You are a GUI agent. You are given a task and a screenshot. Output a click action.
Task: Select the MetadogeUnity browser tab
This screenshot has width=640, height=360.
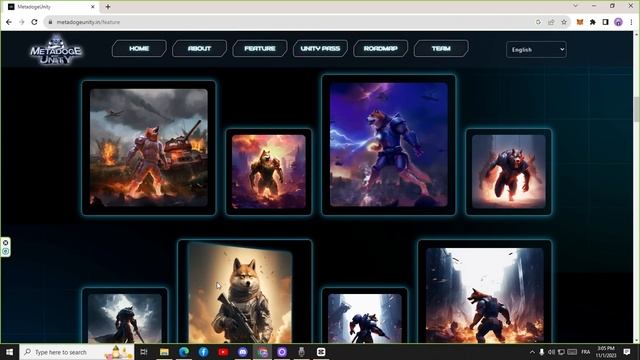(51, 7)
